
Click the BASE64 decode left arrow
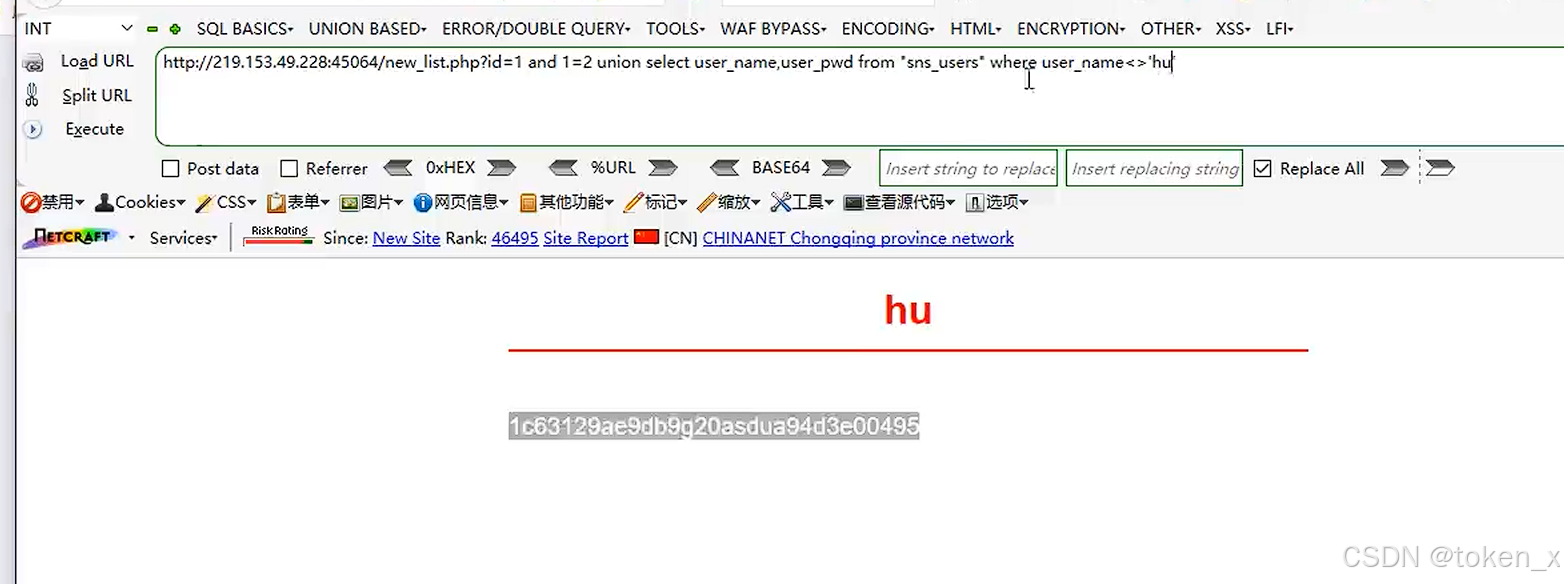tap(724, 168)
